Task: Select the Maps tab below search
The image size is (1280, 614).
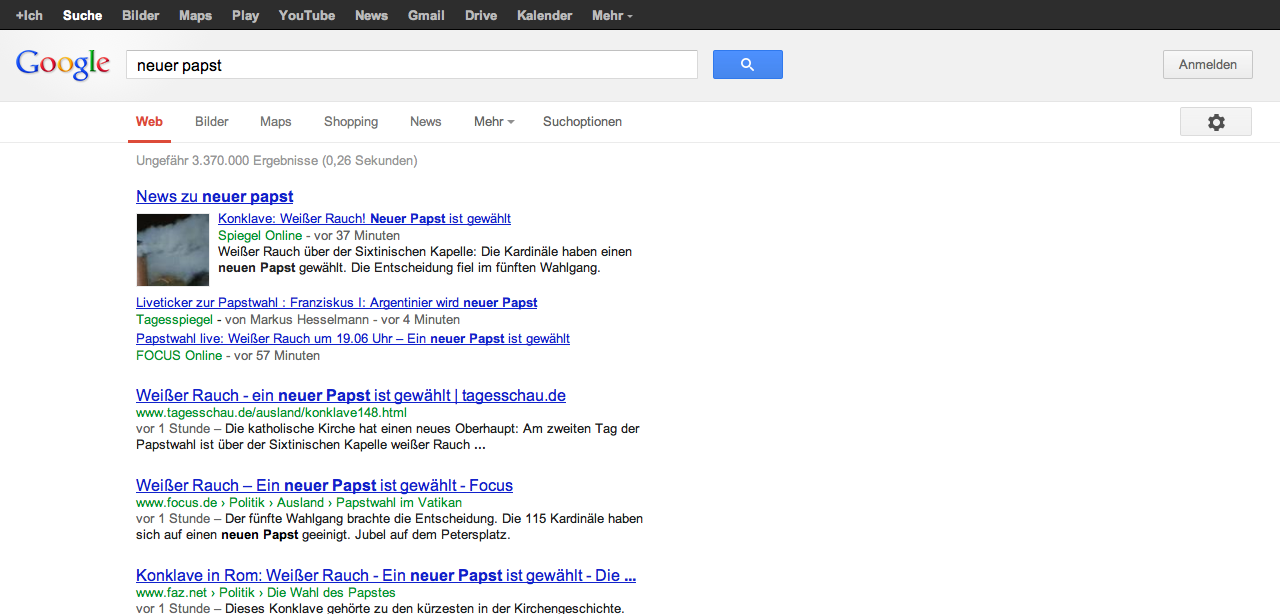Action: [276, 122]
